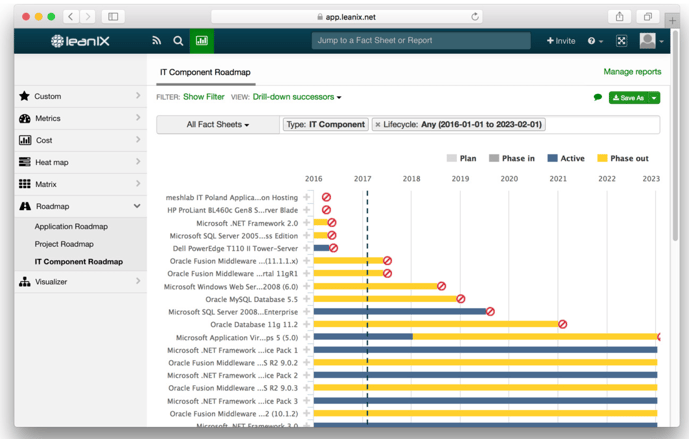The image size is (689, 439).
Task: Toggle Safari sidebar button
Action: pyautogui.click(x=113, y=17)
